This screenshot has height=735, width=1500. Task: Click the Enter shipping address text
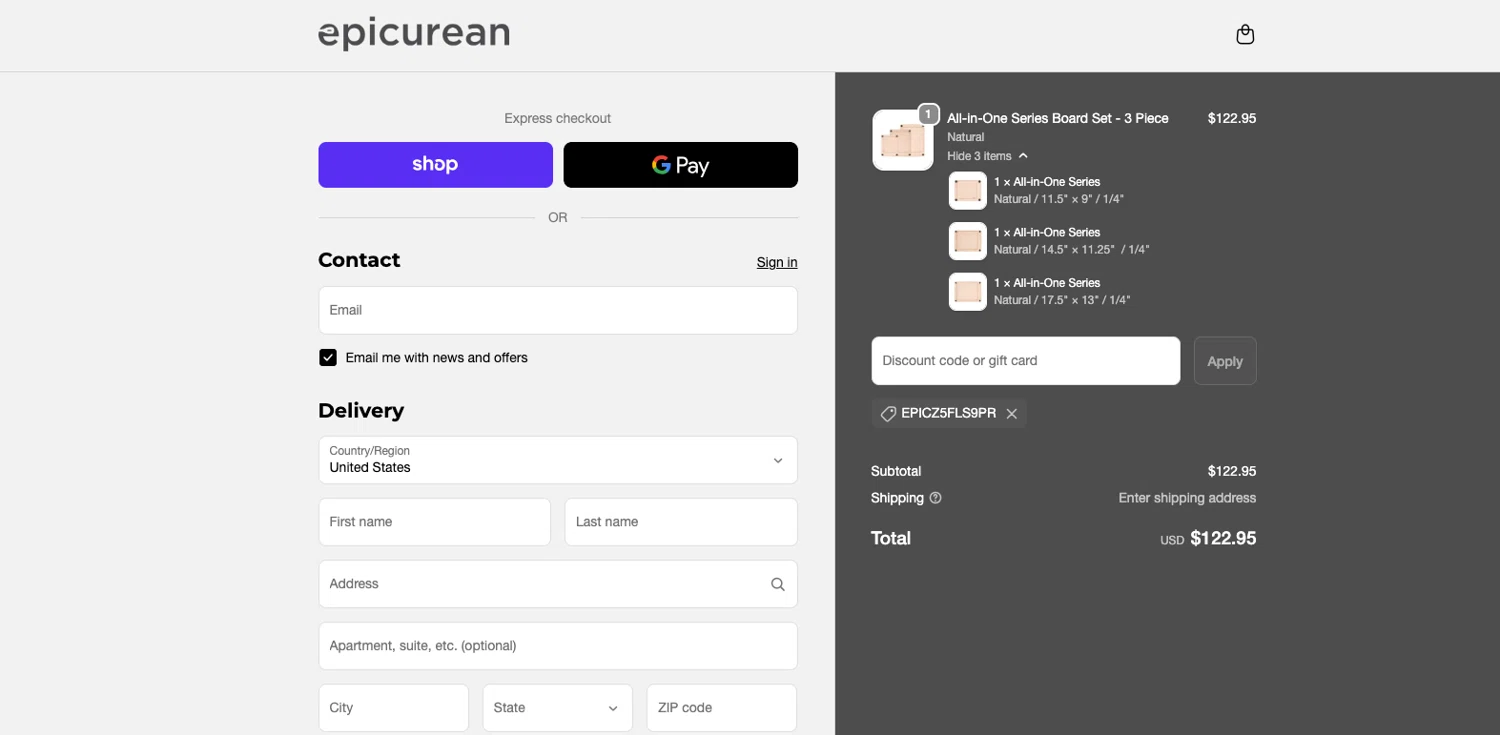click(x=1187, y=498)
